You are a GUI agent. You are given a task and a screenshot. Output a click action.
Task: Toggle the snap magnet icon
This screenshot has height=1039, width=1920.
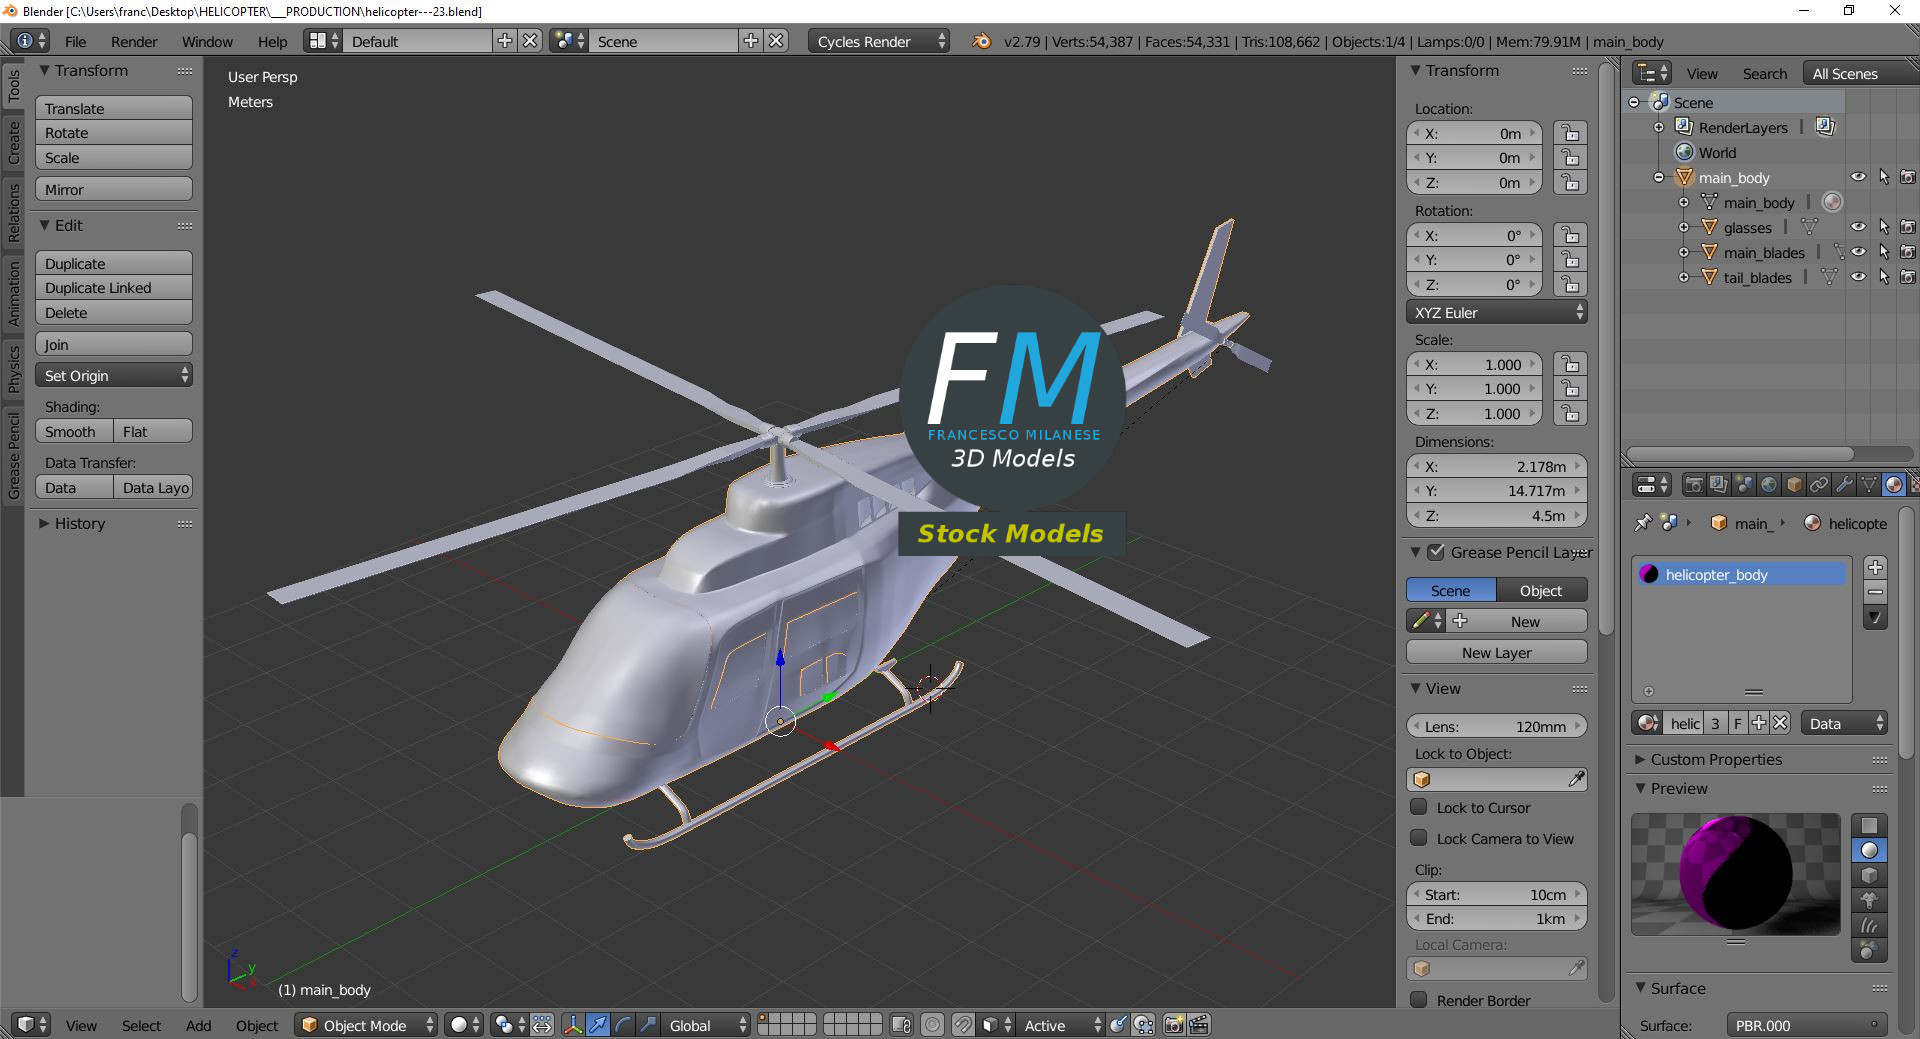coord(963,1025)
